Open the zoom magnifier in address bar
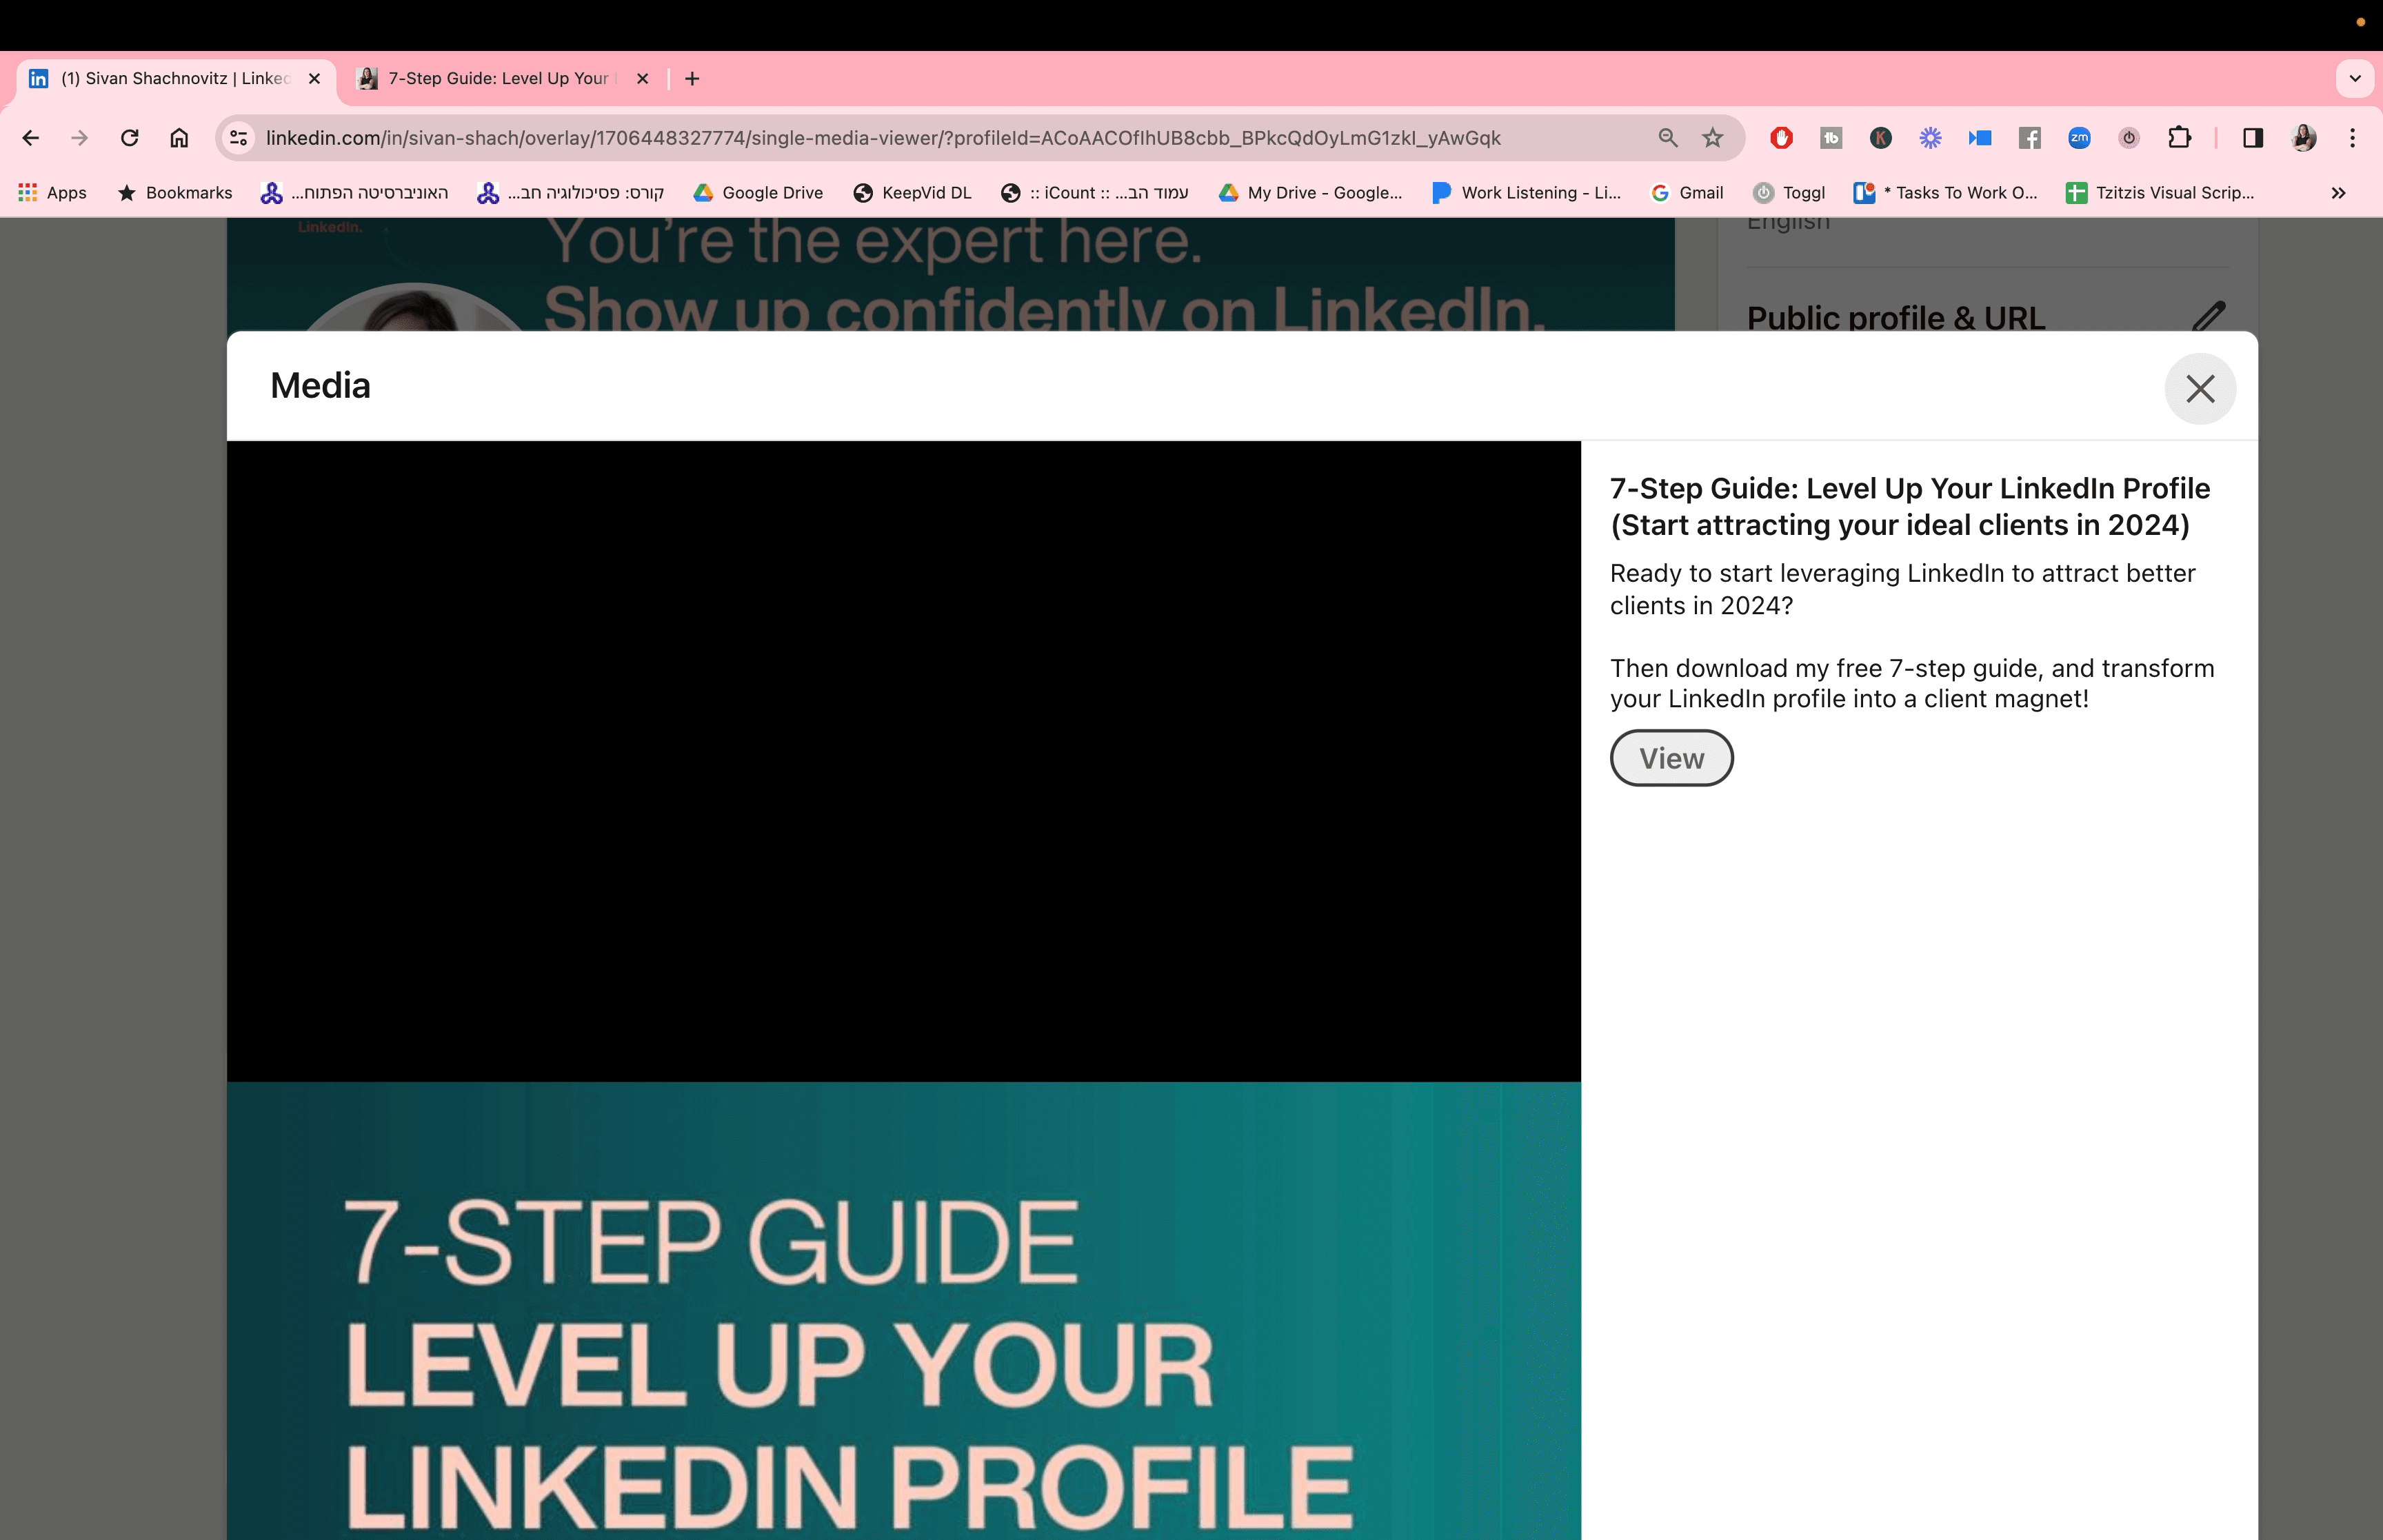Image resolution: width=2383 pixels, height=1540 pixels. pyautogui.click(x=1667, y=138)
